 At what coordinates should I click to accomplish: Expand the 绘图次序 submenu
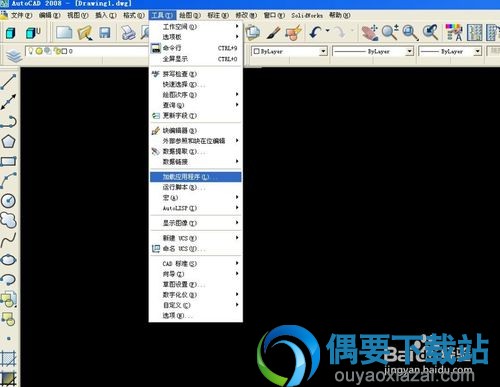[x=196, y=95]
